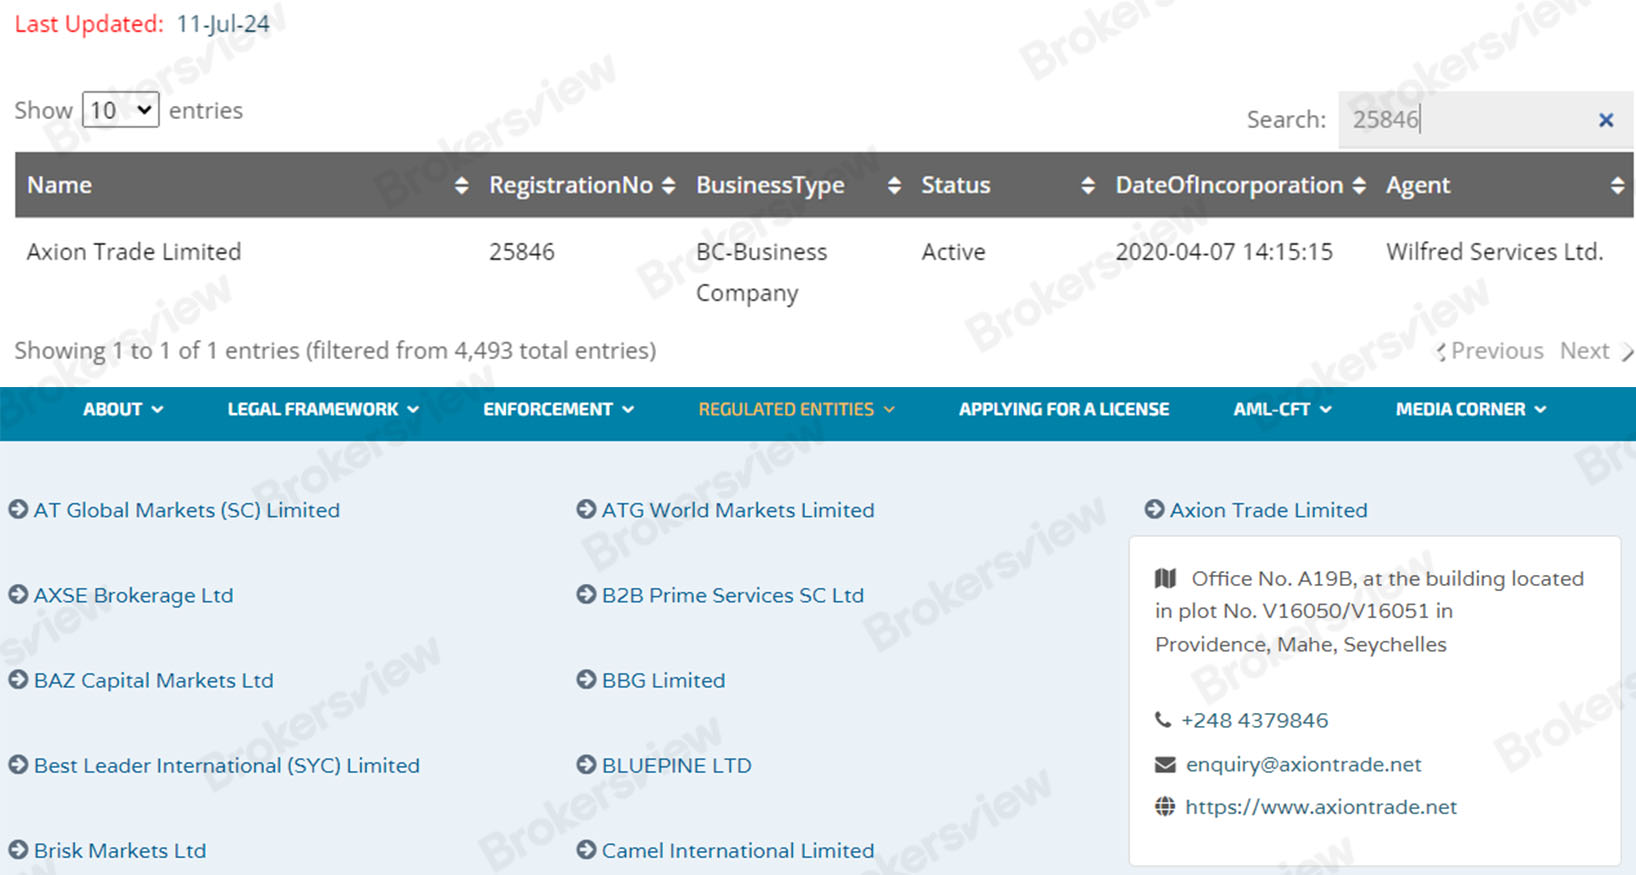
Task: Click arrow icon beside Axion Trade Limited entry
Action: tap(1154, 509)
